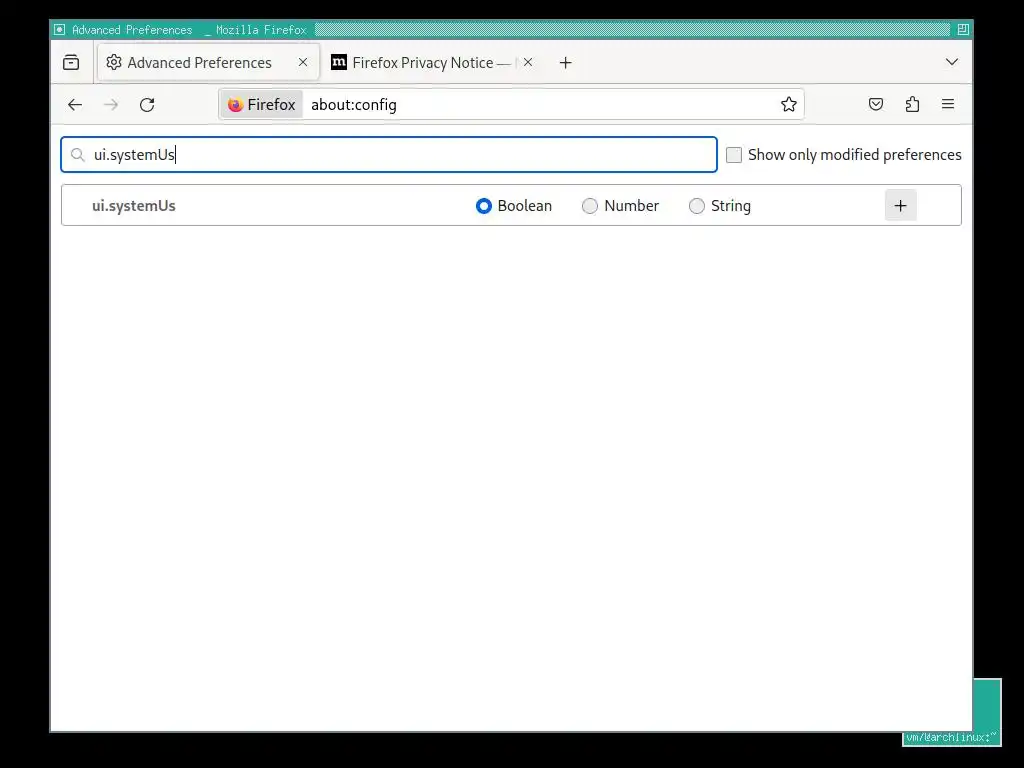Image resolution: width=1024 pixels, height=768 pixels.
Task: Click the ui.systemUs preference name
Action: pyautogui.click(x=134, y=206)
